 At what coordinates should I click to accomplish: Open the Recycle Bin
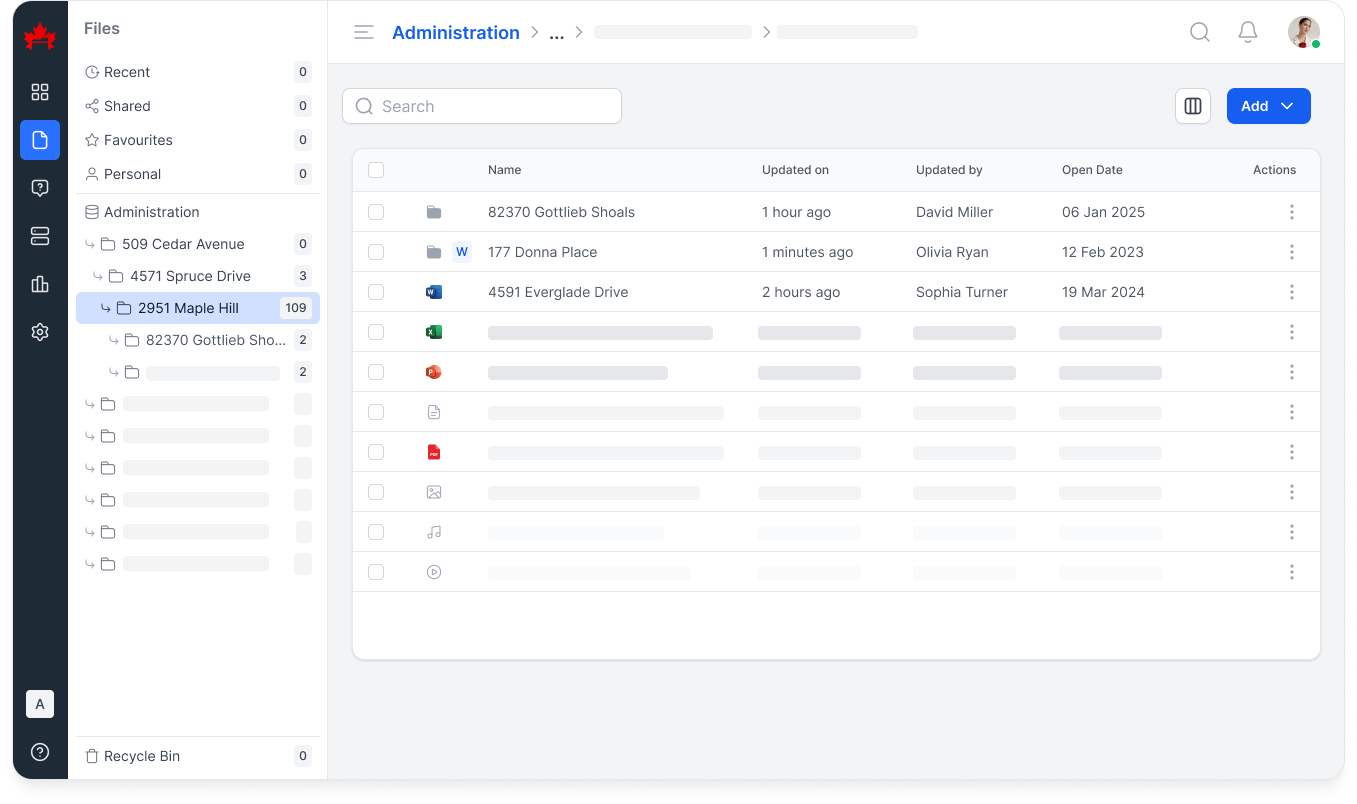point(142,756)
